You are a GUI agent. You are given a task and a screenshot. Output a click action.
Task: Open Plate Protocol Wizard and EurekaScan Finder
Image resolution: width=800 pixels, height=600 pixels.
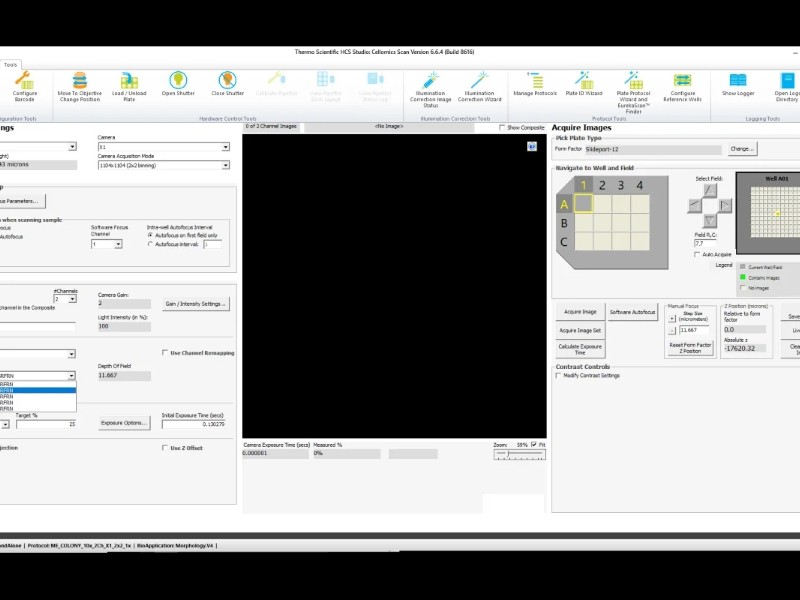point(633,92)
